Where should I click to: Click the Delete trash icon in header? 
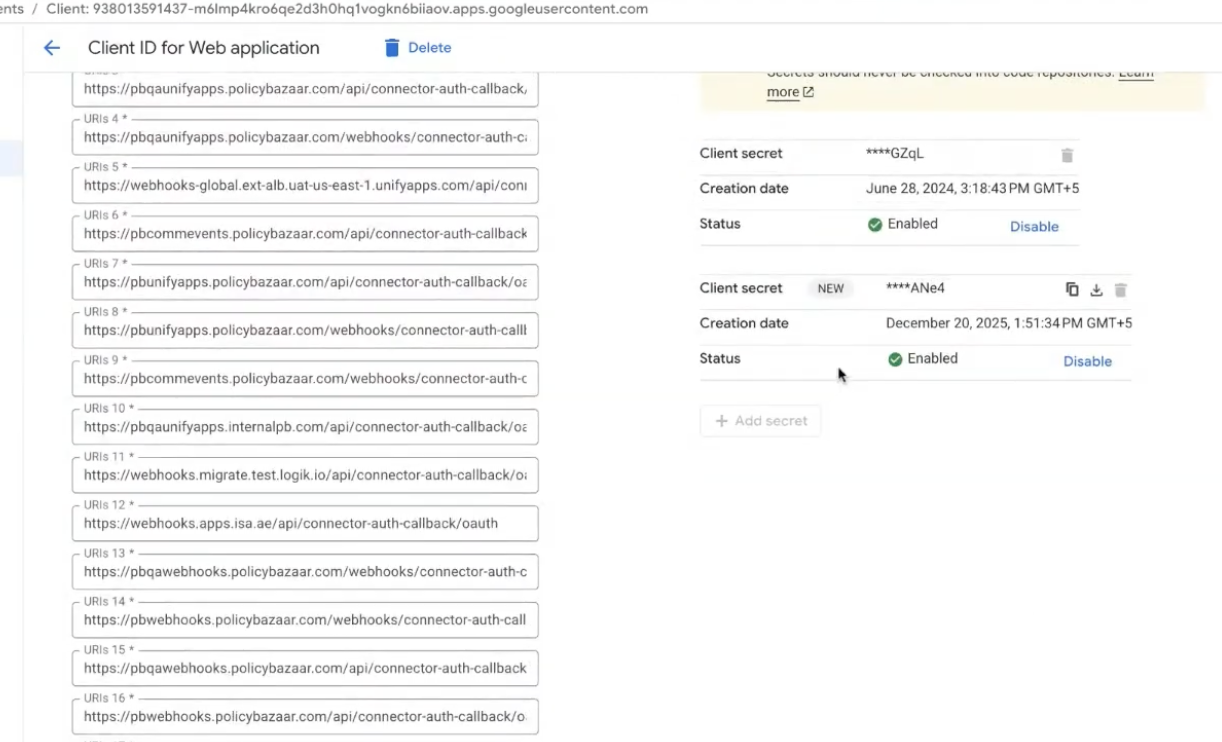[392, 48]
